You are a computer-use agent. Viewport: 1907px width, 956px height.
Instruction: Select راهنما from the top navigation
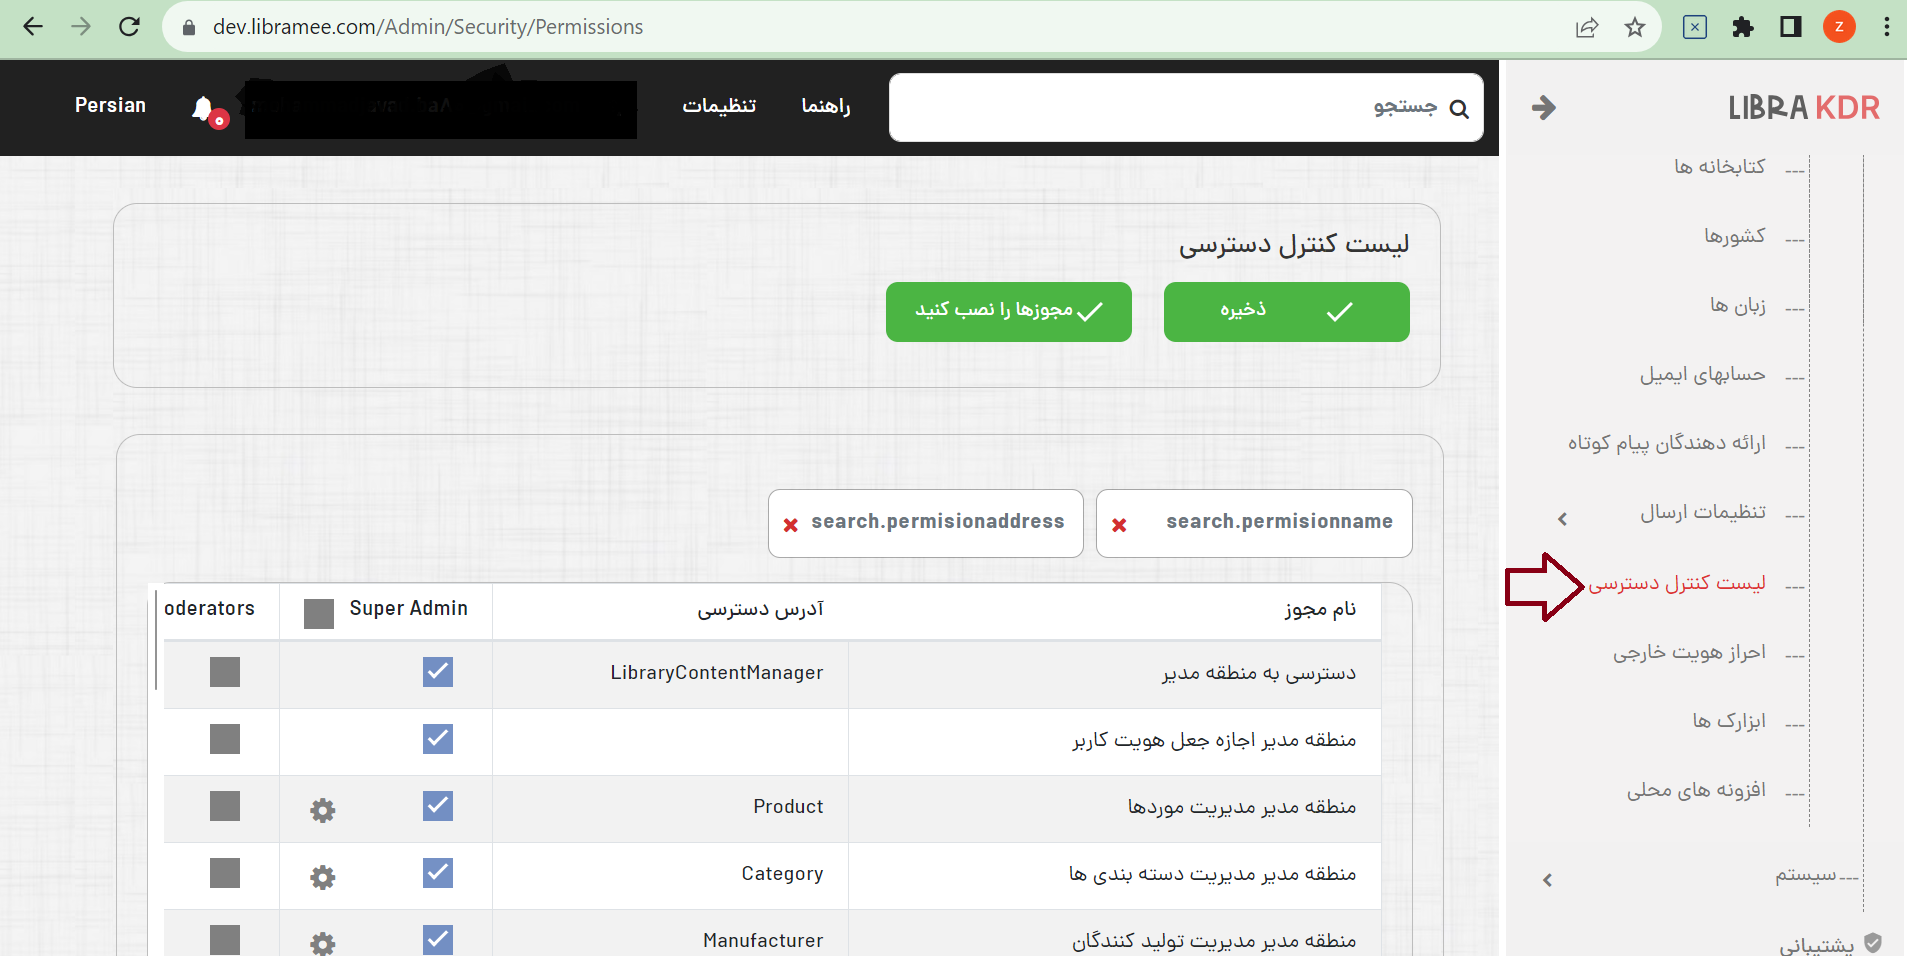[x=824, y=107]
